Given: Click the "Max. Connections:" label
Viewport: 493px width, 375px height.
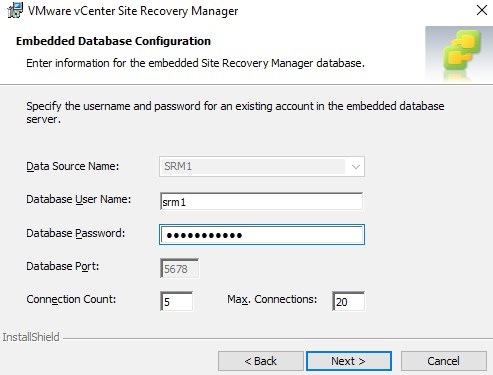Looking at the screenshot, I should click(x=272, y=299).
